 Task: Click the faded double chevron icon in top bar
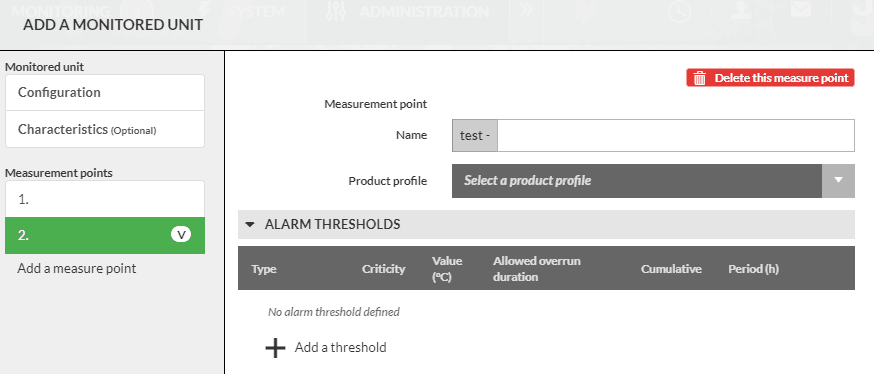point(526,11)
